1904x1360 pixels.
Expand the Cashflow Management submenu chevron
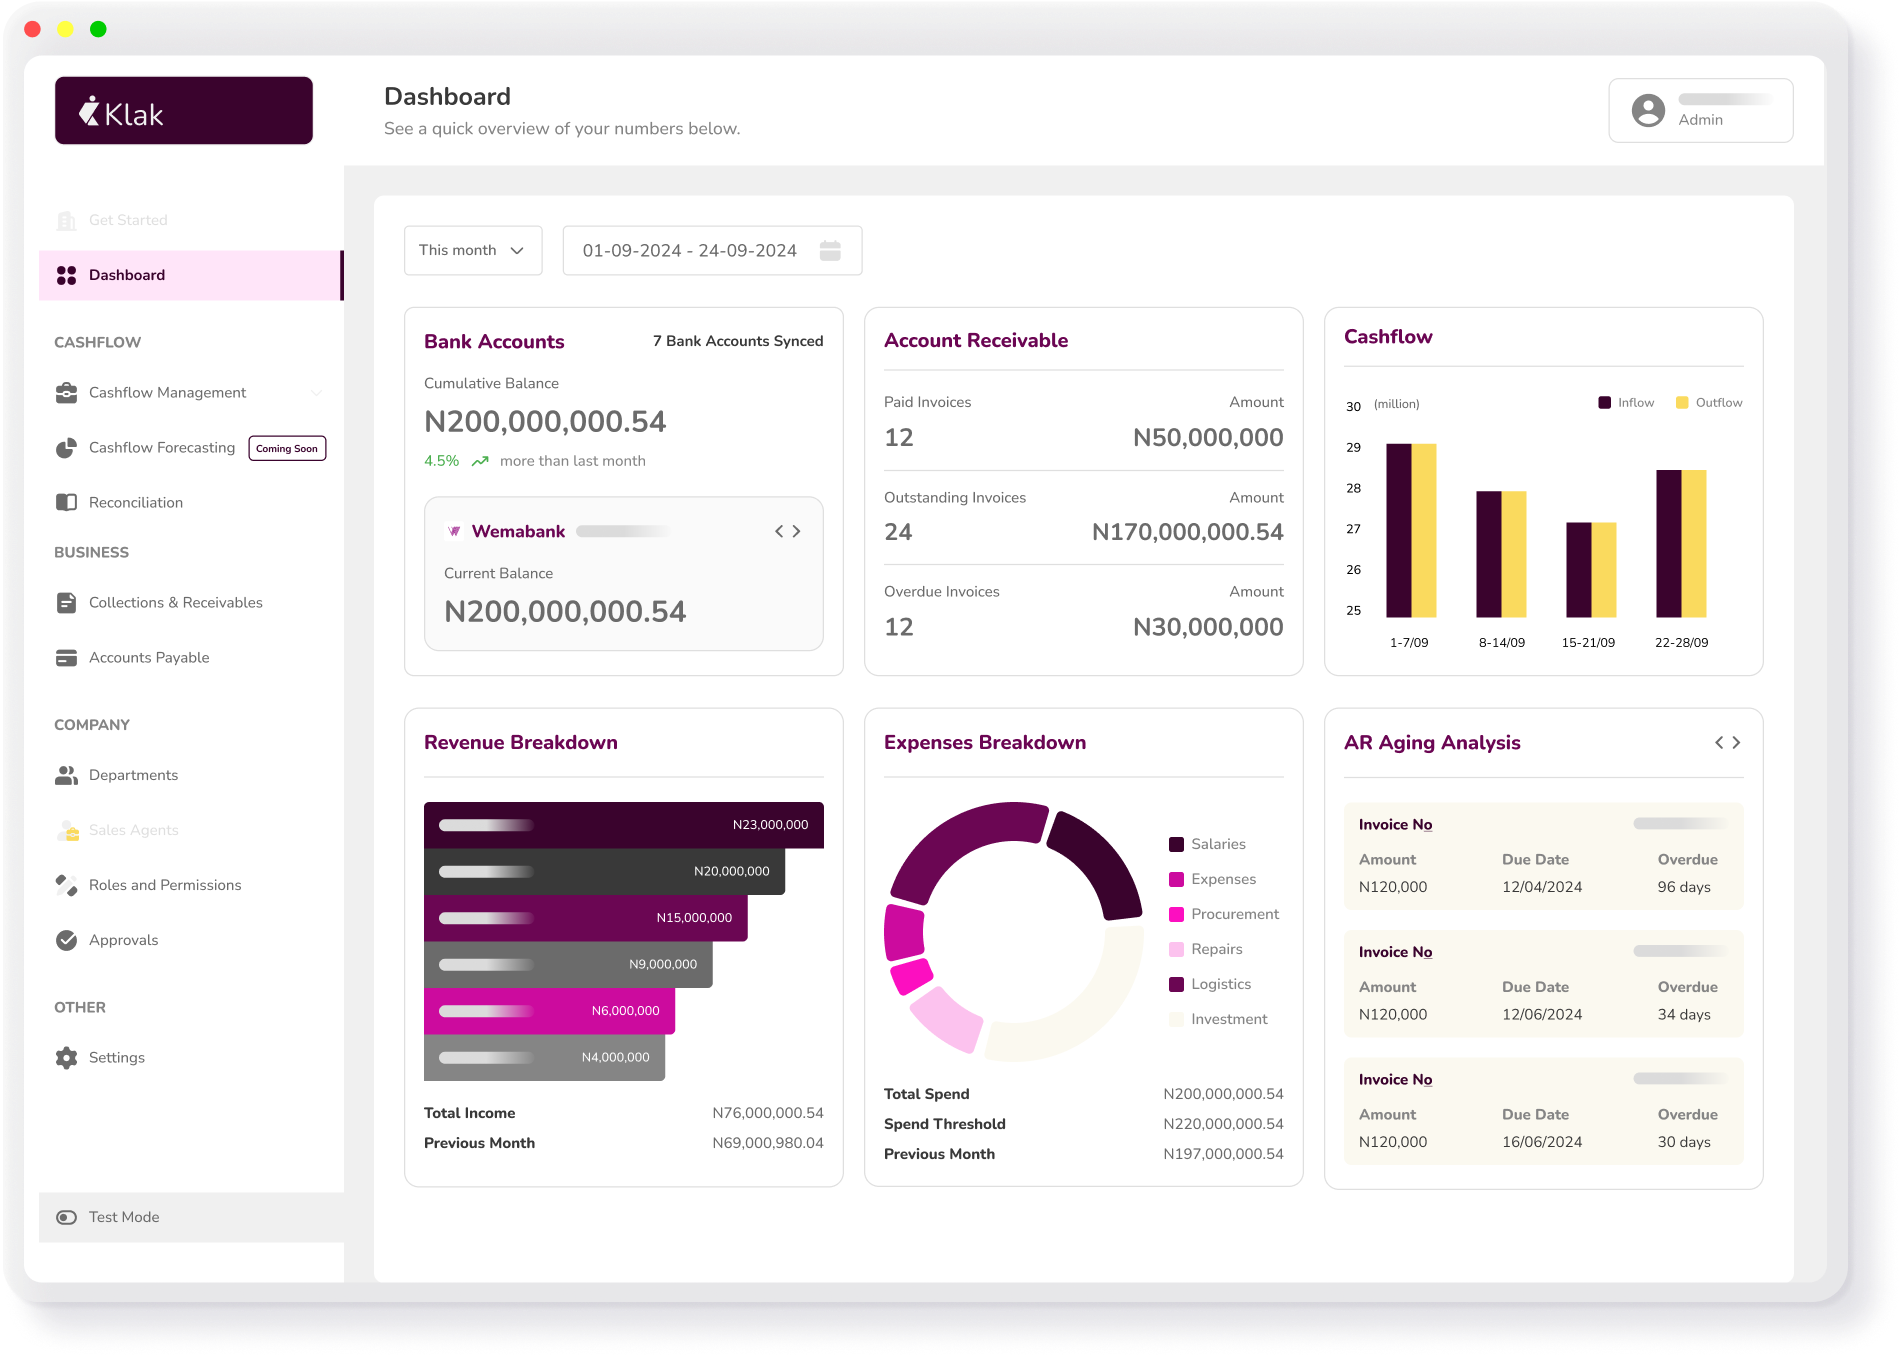point(317,393)
